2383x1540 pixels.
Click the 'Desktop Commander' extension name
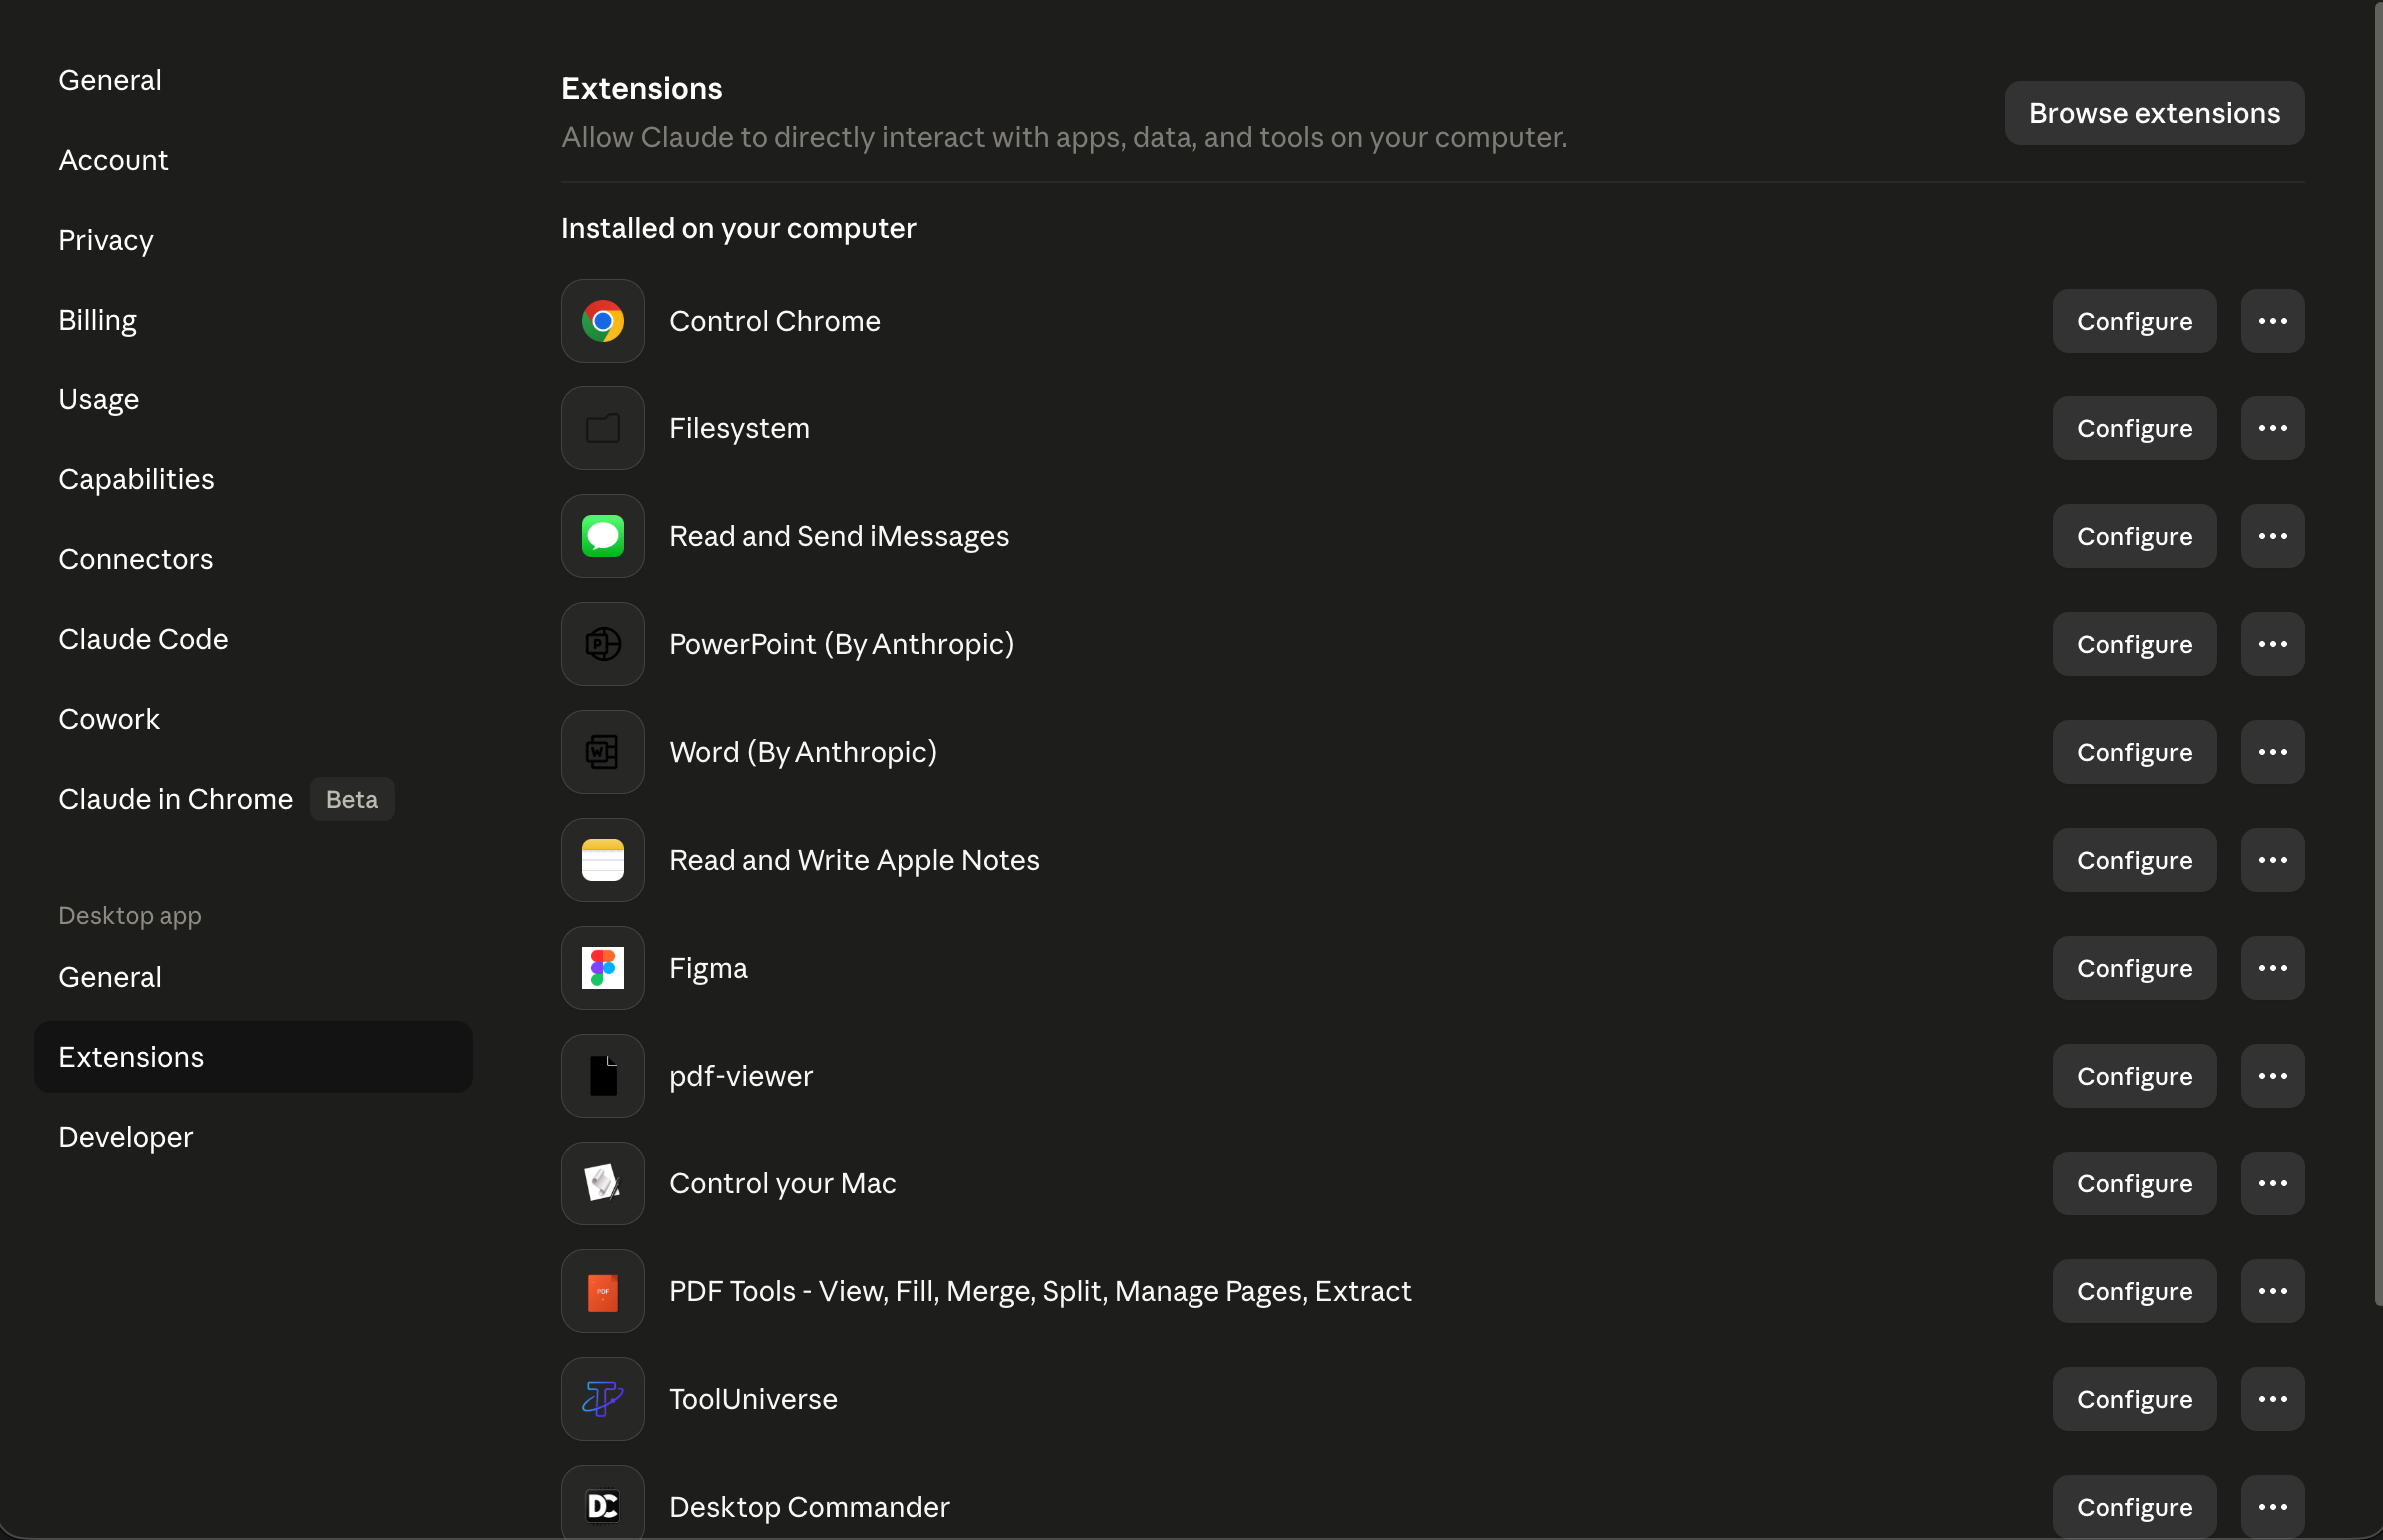[x=809, y=1507]
